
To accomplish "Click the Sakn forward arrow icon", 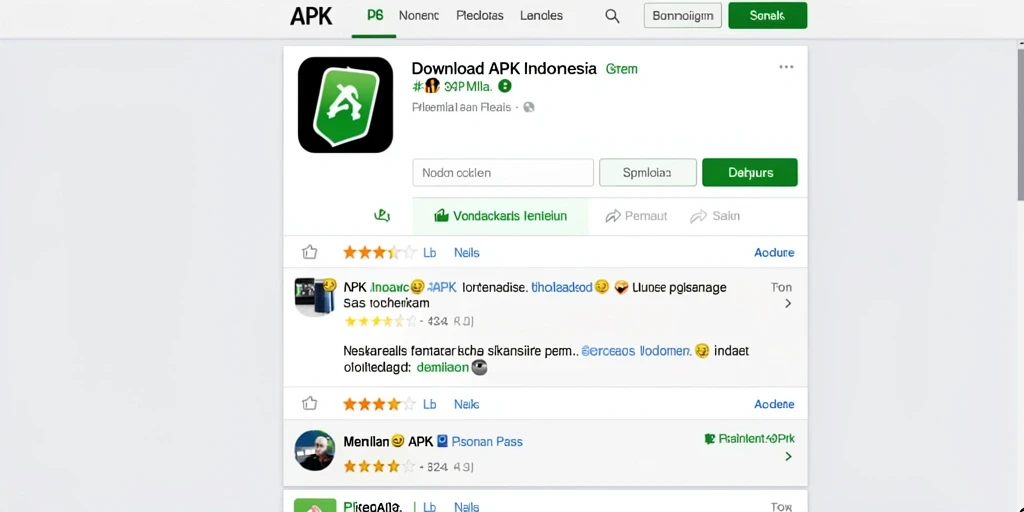I will pyautogui.click(x=699, y=216).
